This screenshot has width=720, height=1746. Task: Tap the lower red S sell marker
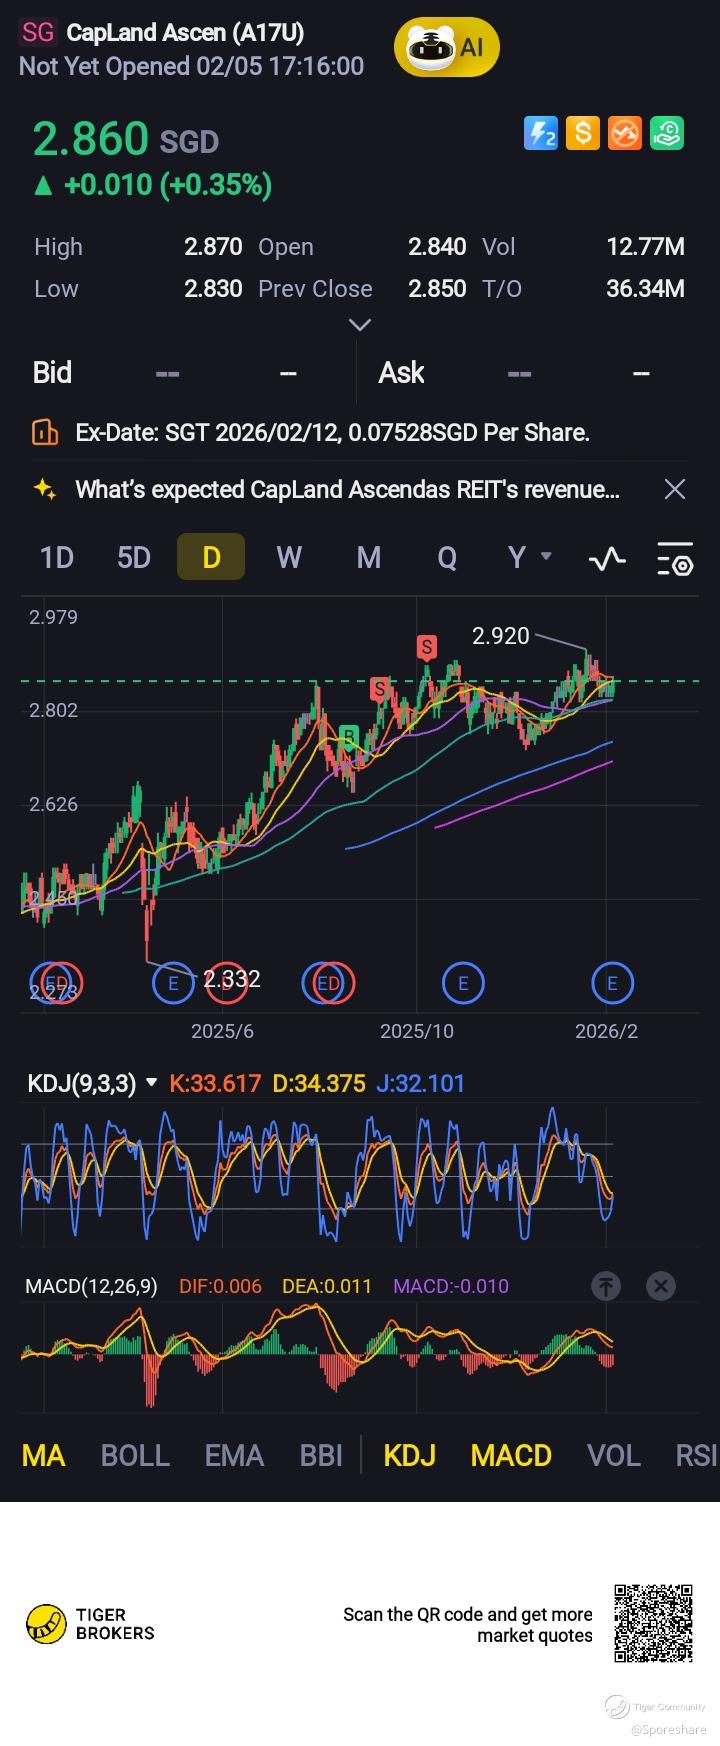pyautogui.click(x=379, y=689)
